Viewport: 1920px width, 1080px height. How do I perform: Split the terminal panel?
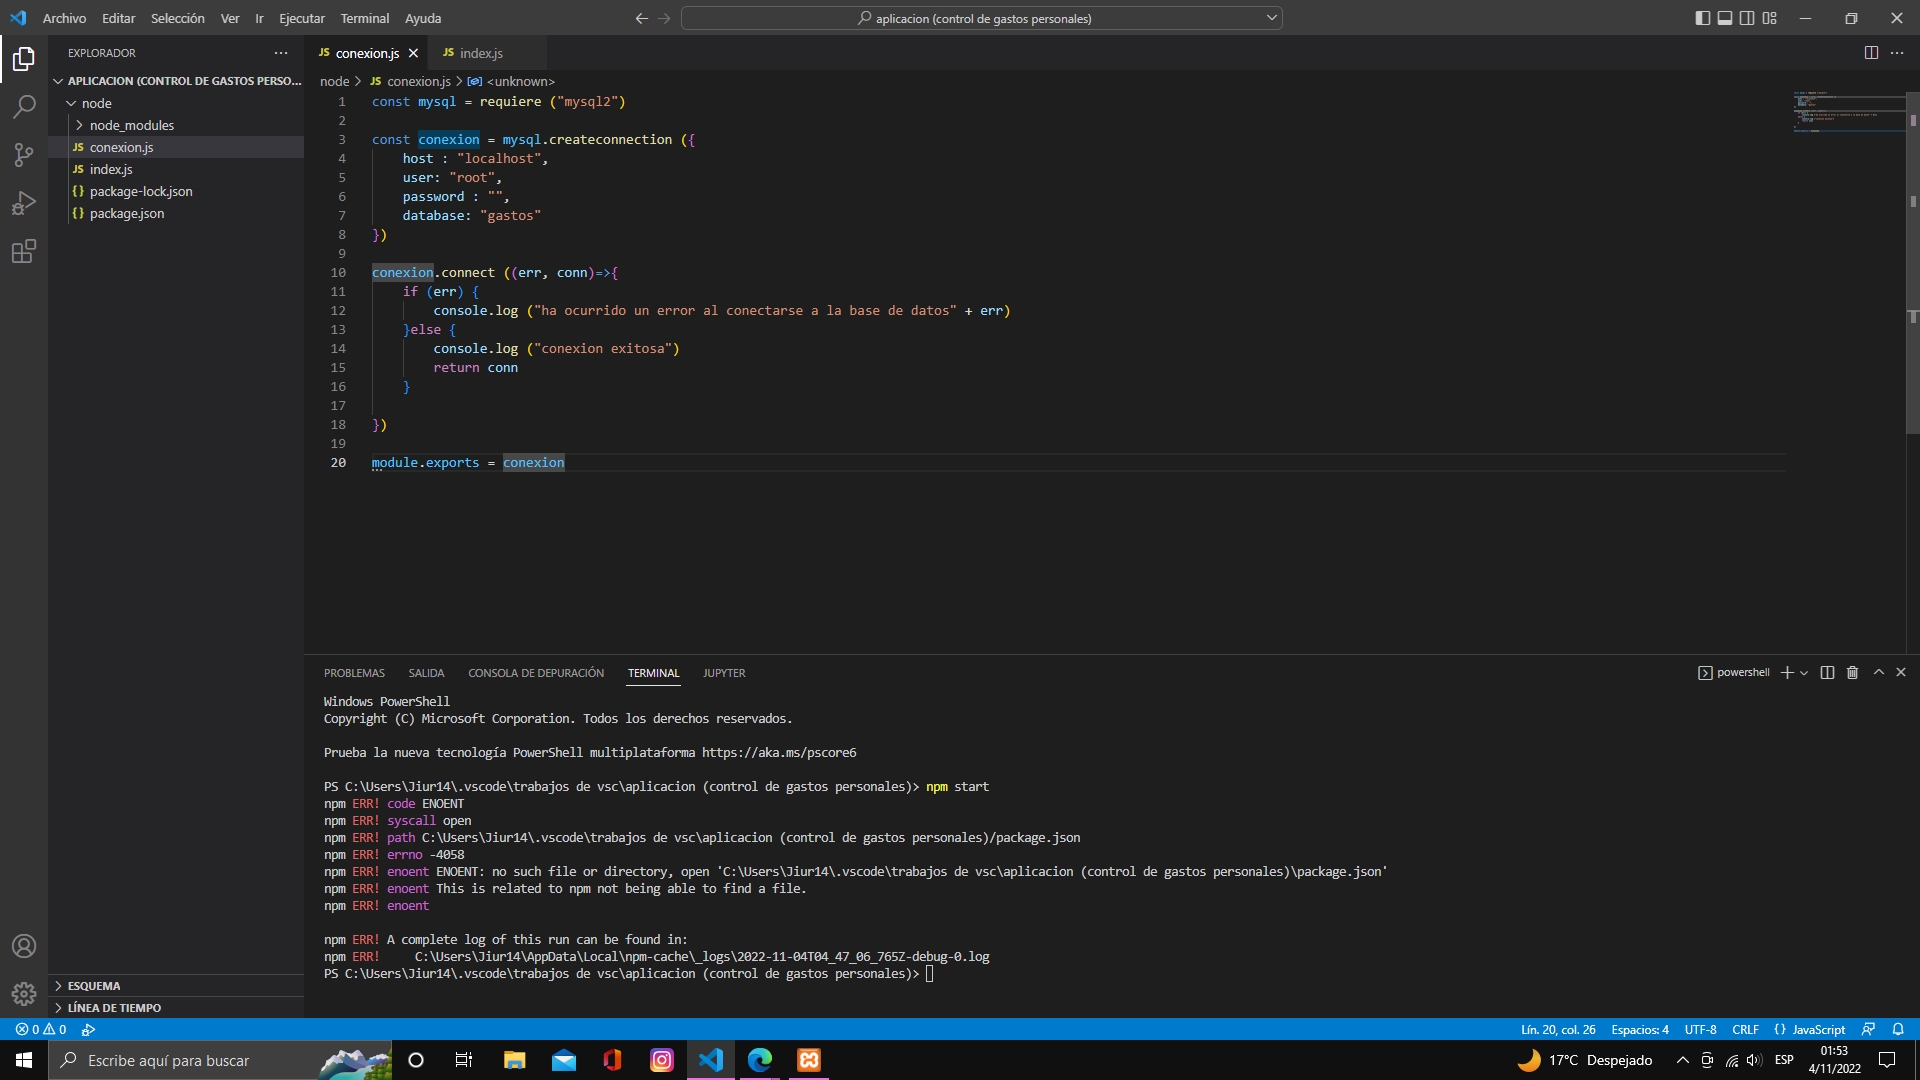coord(1827,673)
